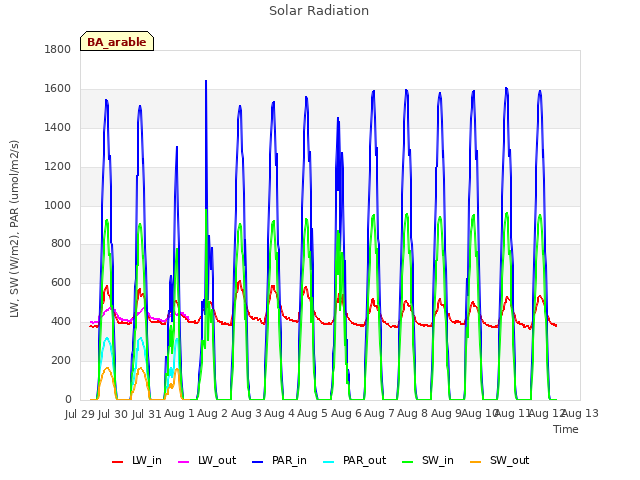Toggle the PAR_out series legend label
This screenshot has height=480, width=640.
[364, 460]
